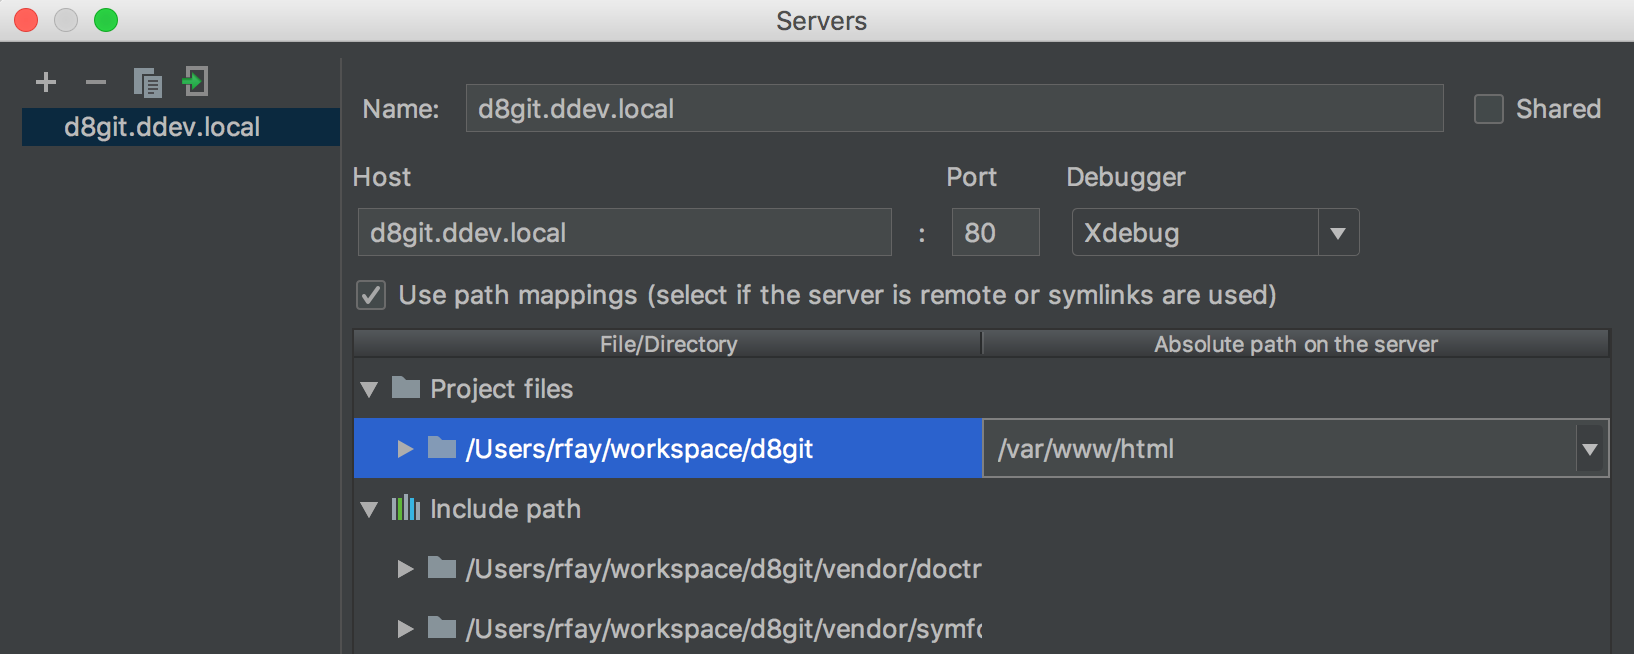This screenshot has height=654, width=1634.
Task: Click the remove server minus icon
Action: pyautogui.click(x=96, y=82)
